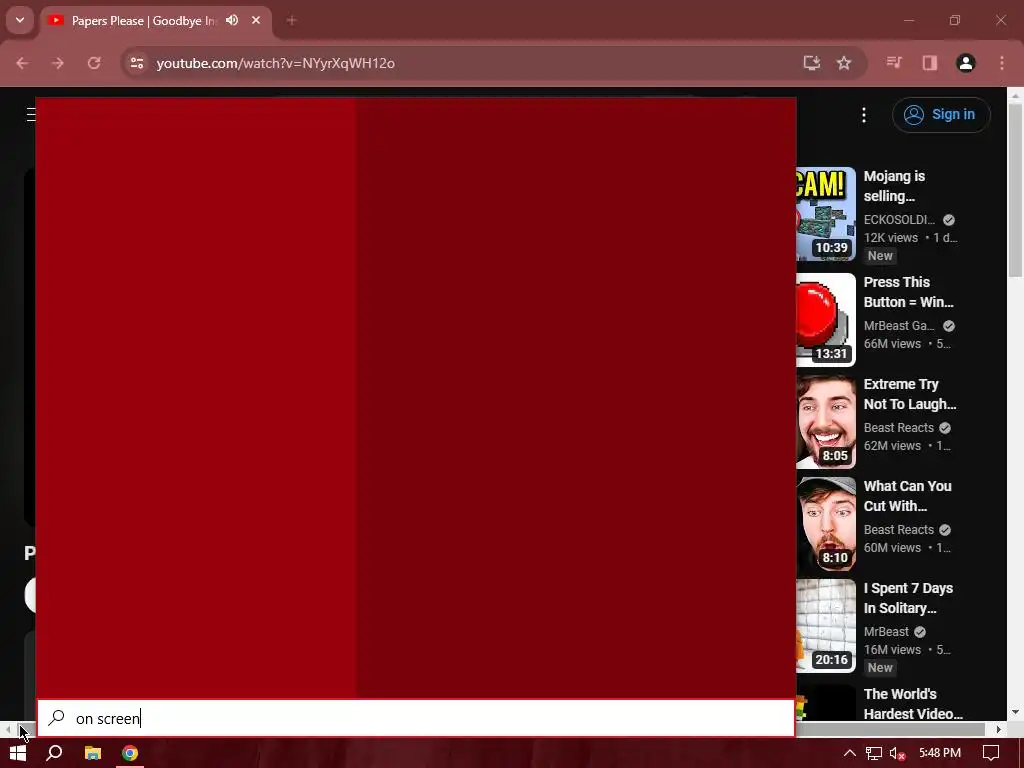Viewport: 1024px width, 768px height.
Task: Open YouTube settings three-dot menu
Action: click(x=863, y=115)
